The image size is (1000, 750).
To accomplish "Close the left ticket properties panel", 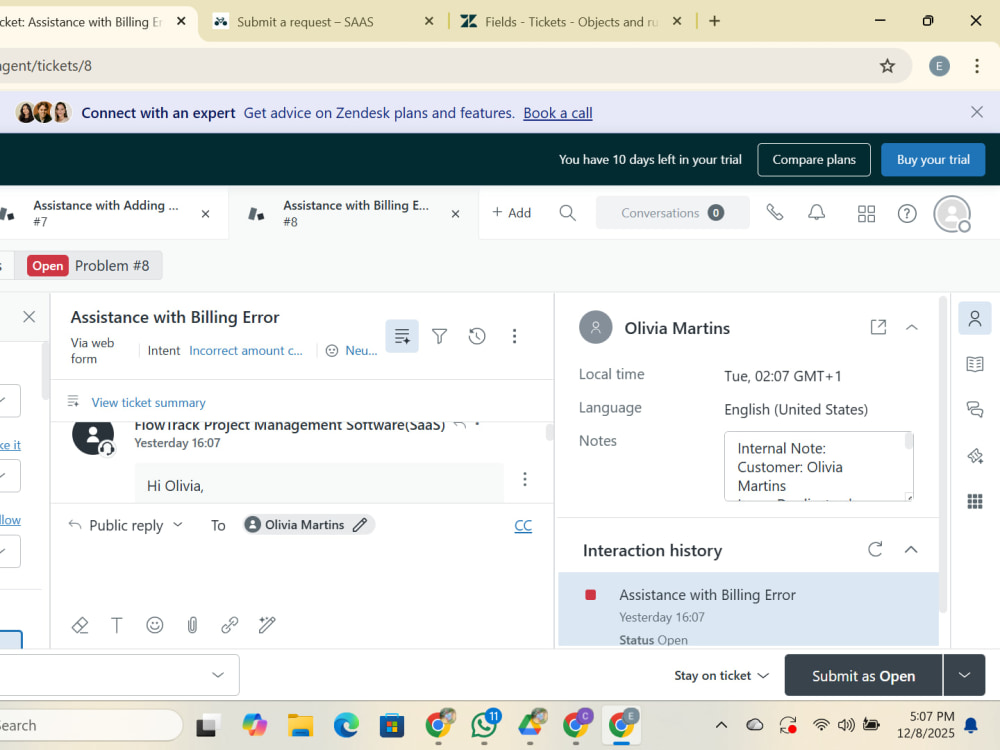I will (29, 316).
